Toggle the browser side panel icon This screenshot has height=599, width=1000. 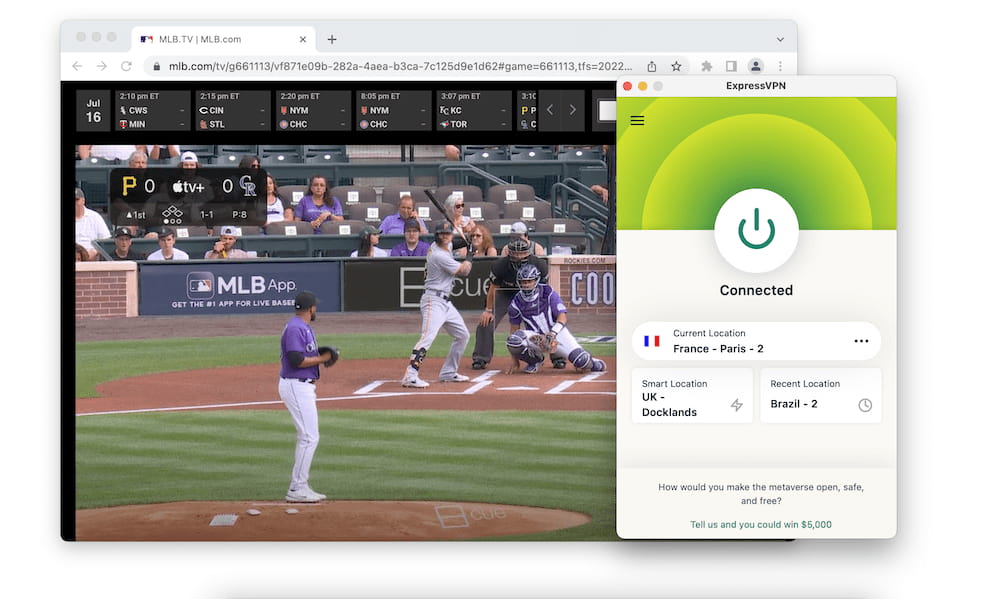(731, 66)
